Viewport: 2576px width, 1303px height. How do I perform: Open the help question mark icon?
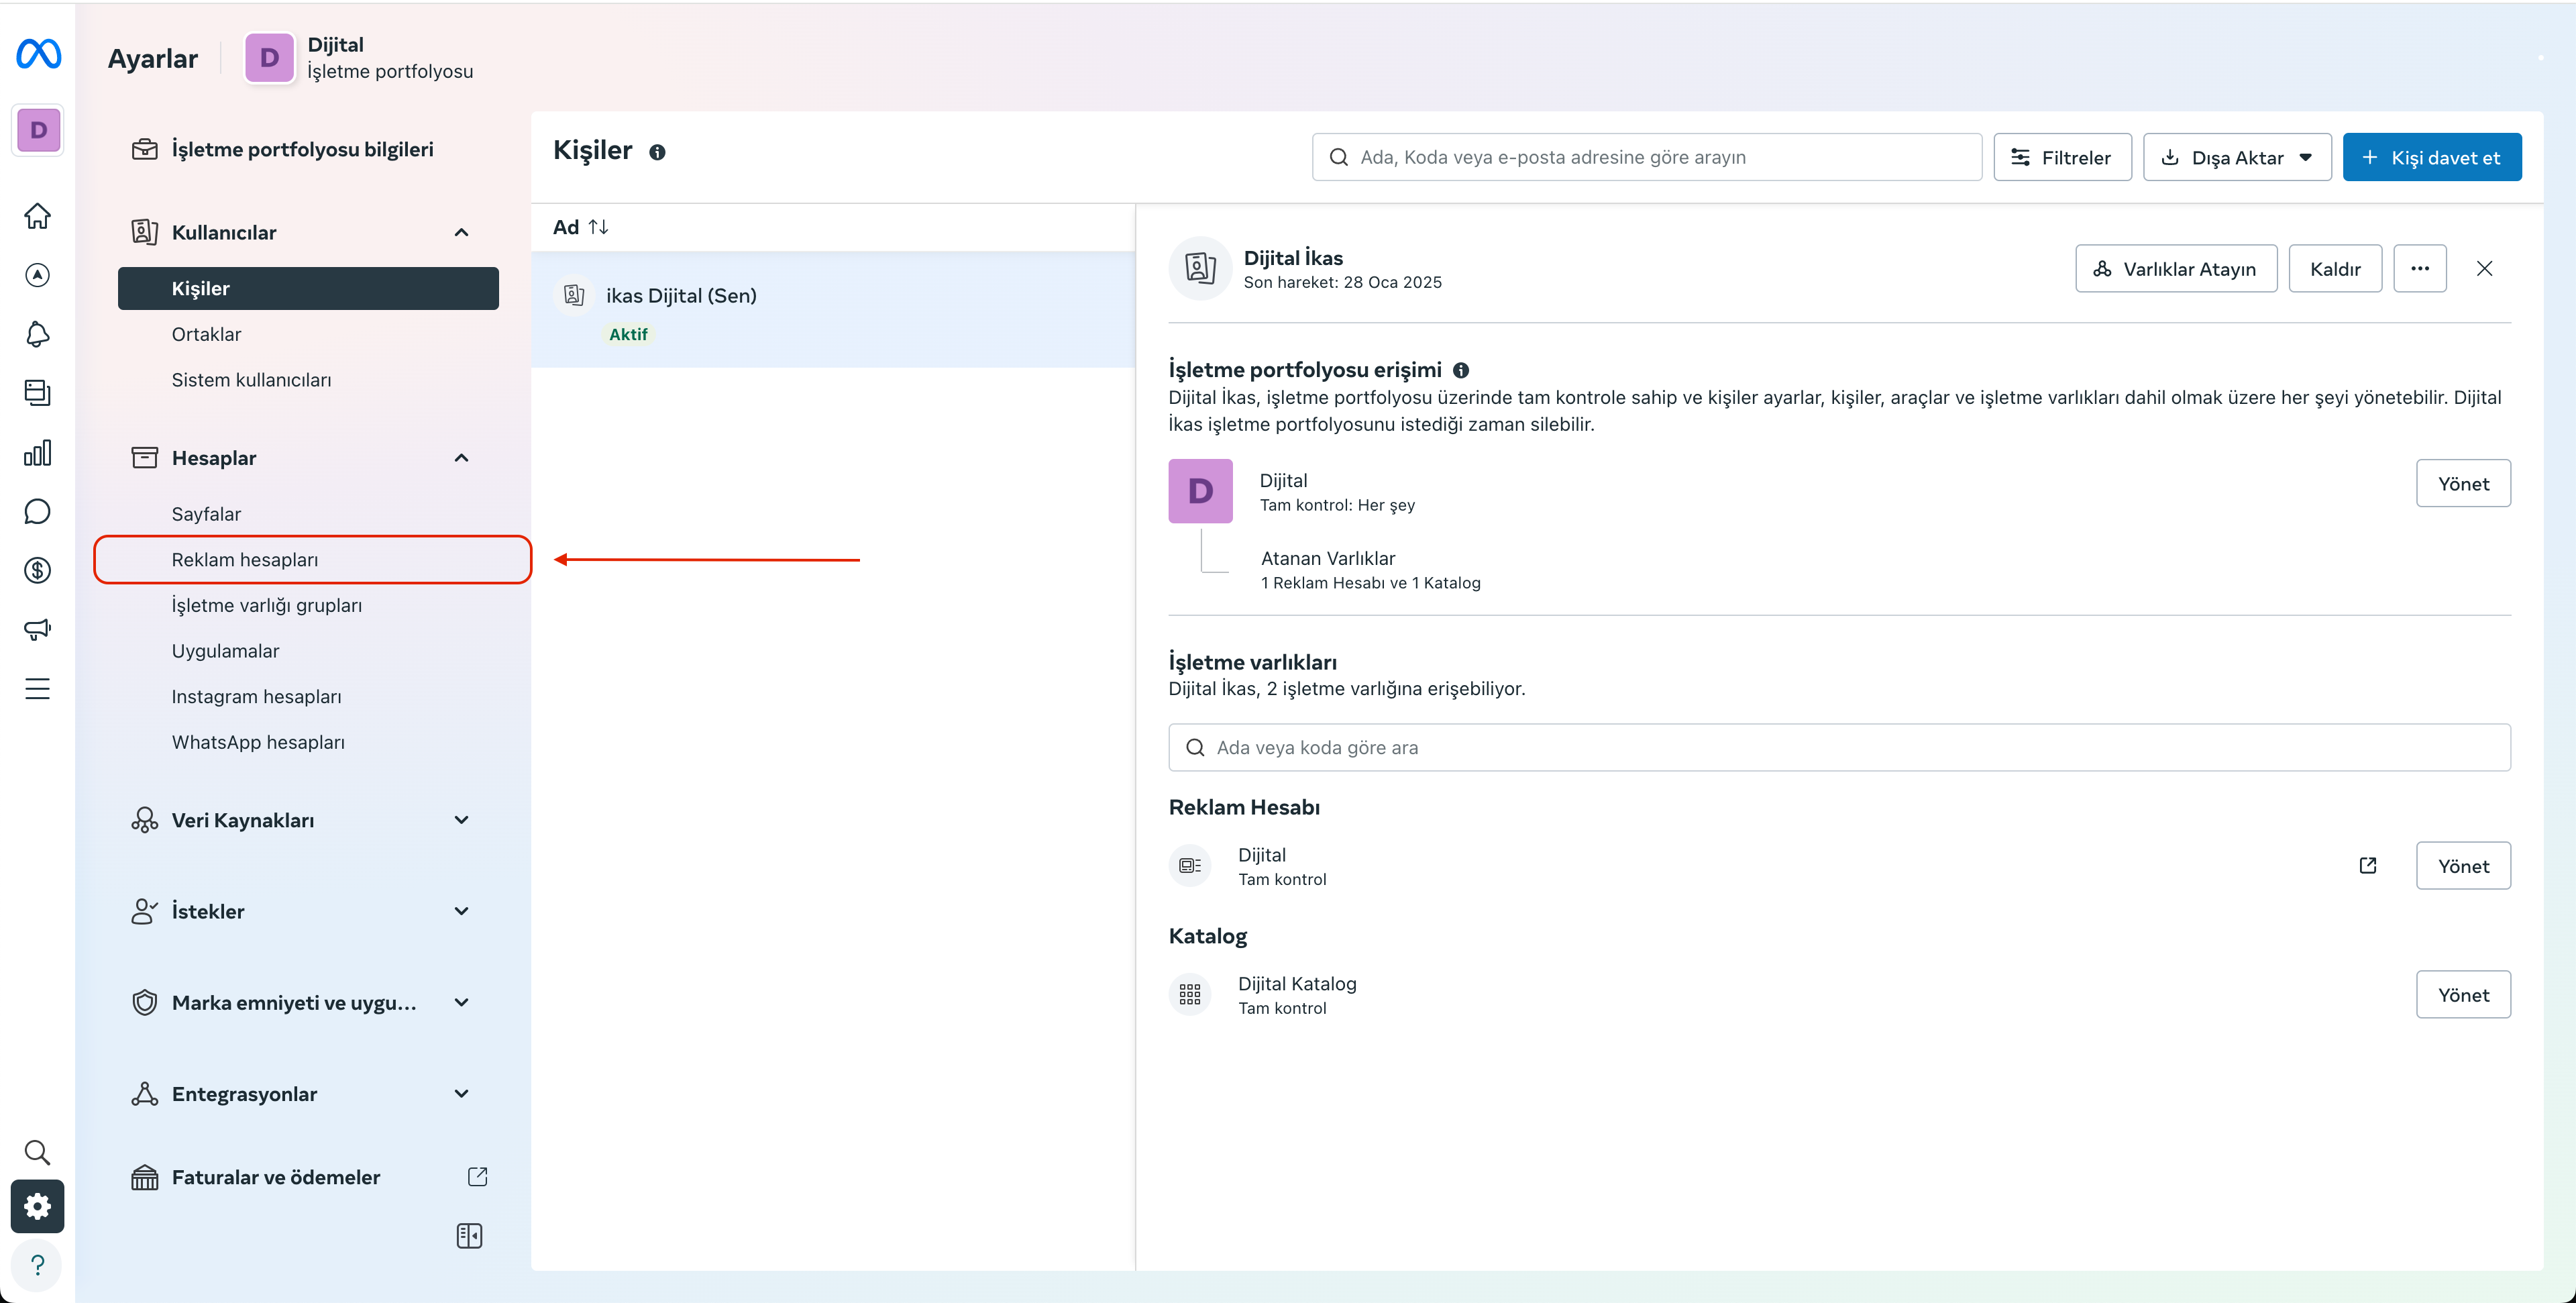[38, 1266]
